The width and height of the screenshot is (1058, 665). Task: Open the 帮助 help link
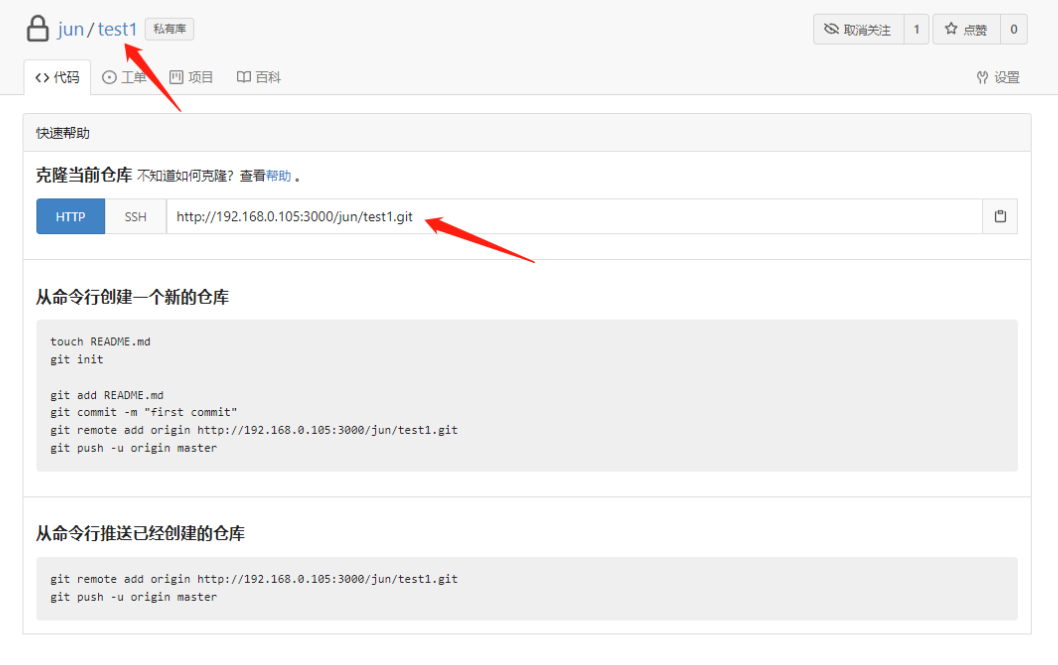pos(278,176)
